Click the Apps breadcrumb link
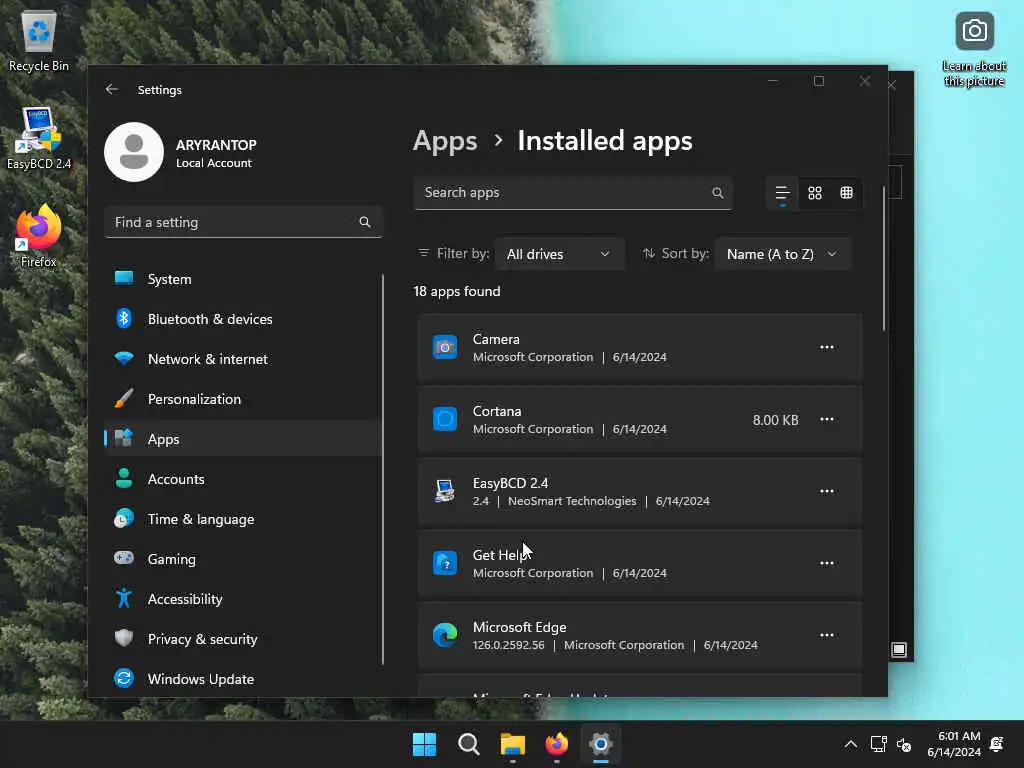The height and width of the screenshot is (768, 1024). pyautogui.click(x=445, y=141)
